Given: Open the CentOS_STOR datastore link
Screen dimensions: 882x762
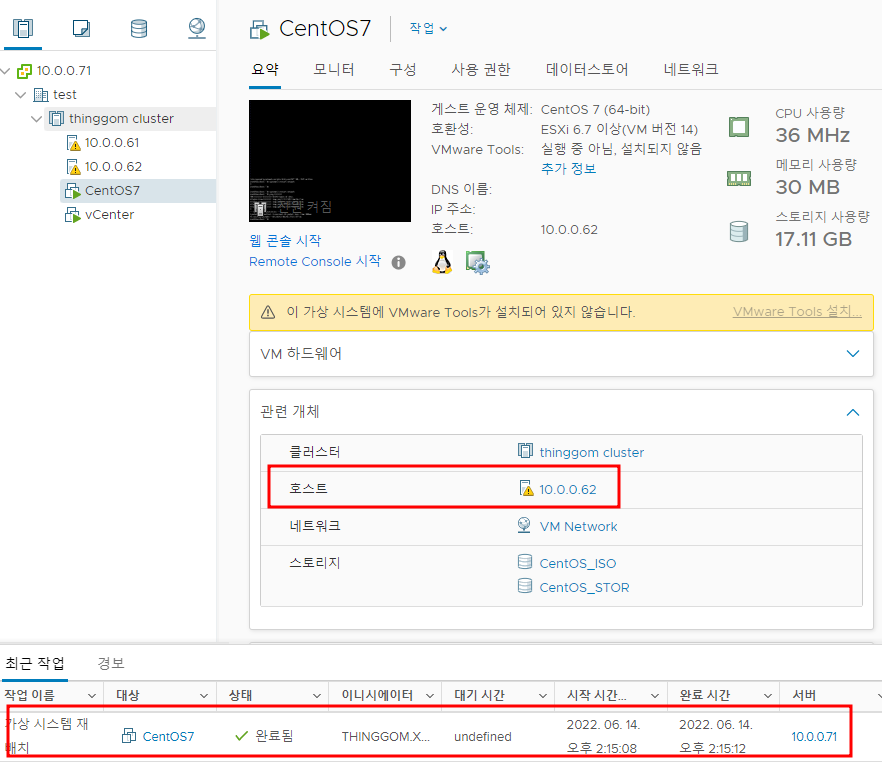Looking at the screenshot, I should [x=584, y=588].
